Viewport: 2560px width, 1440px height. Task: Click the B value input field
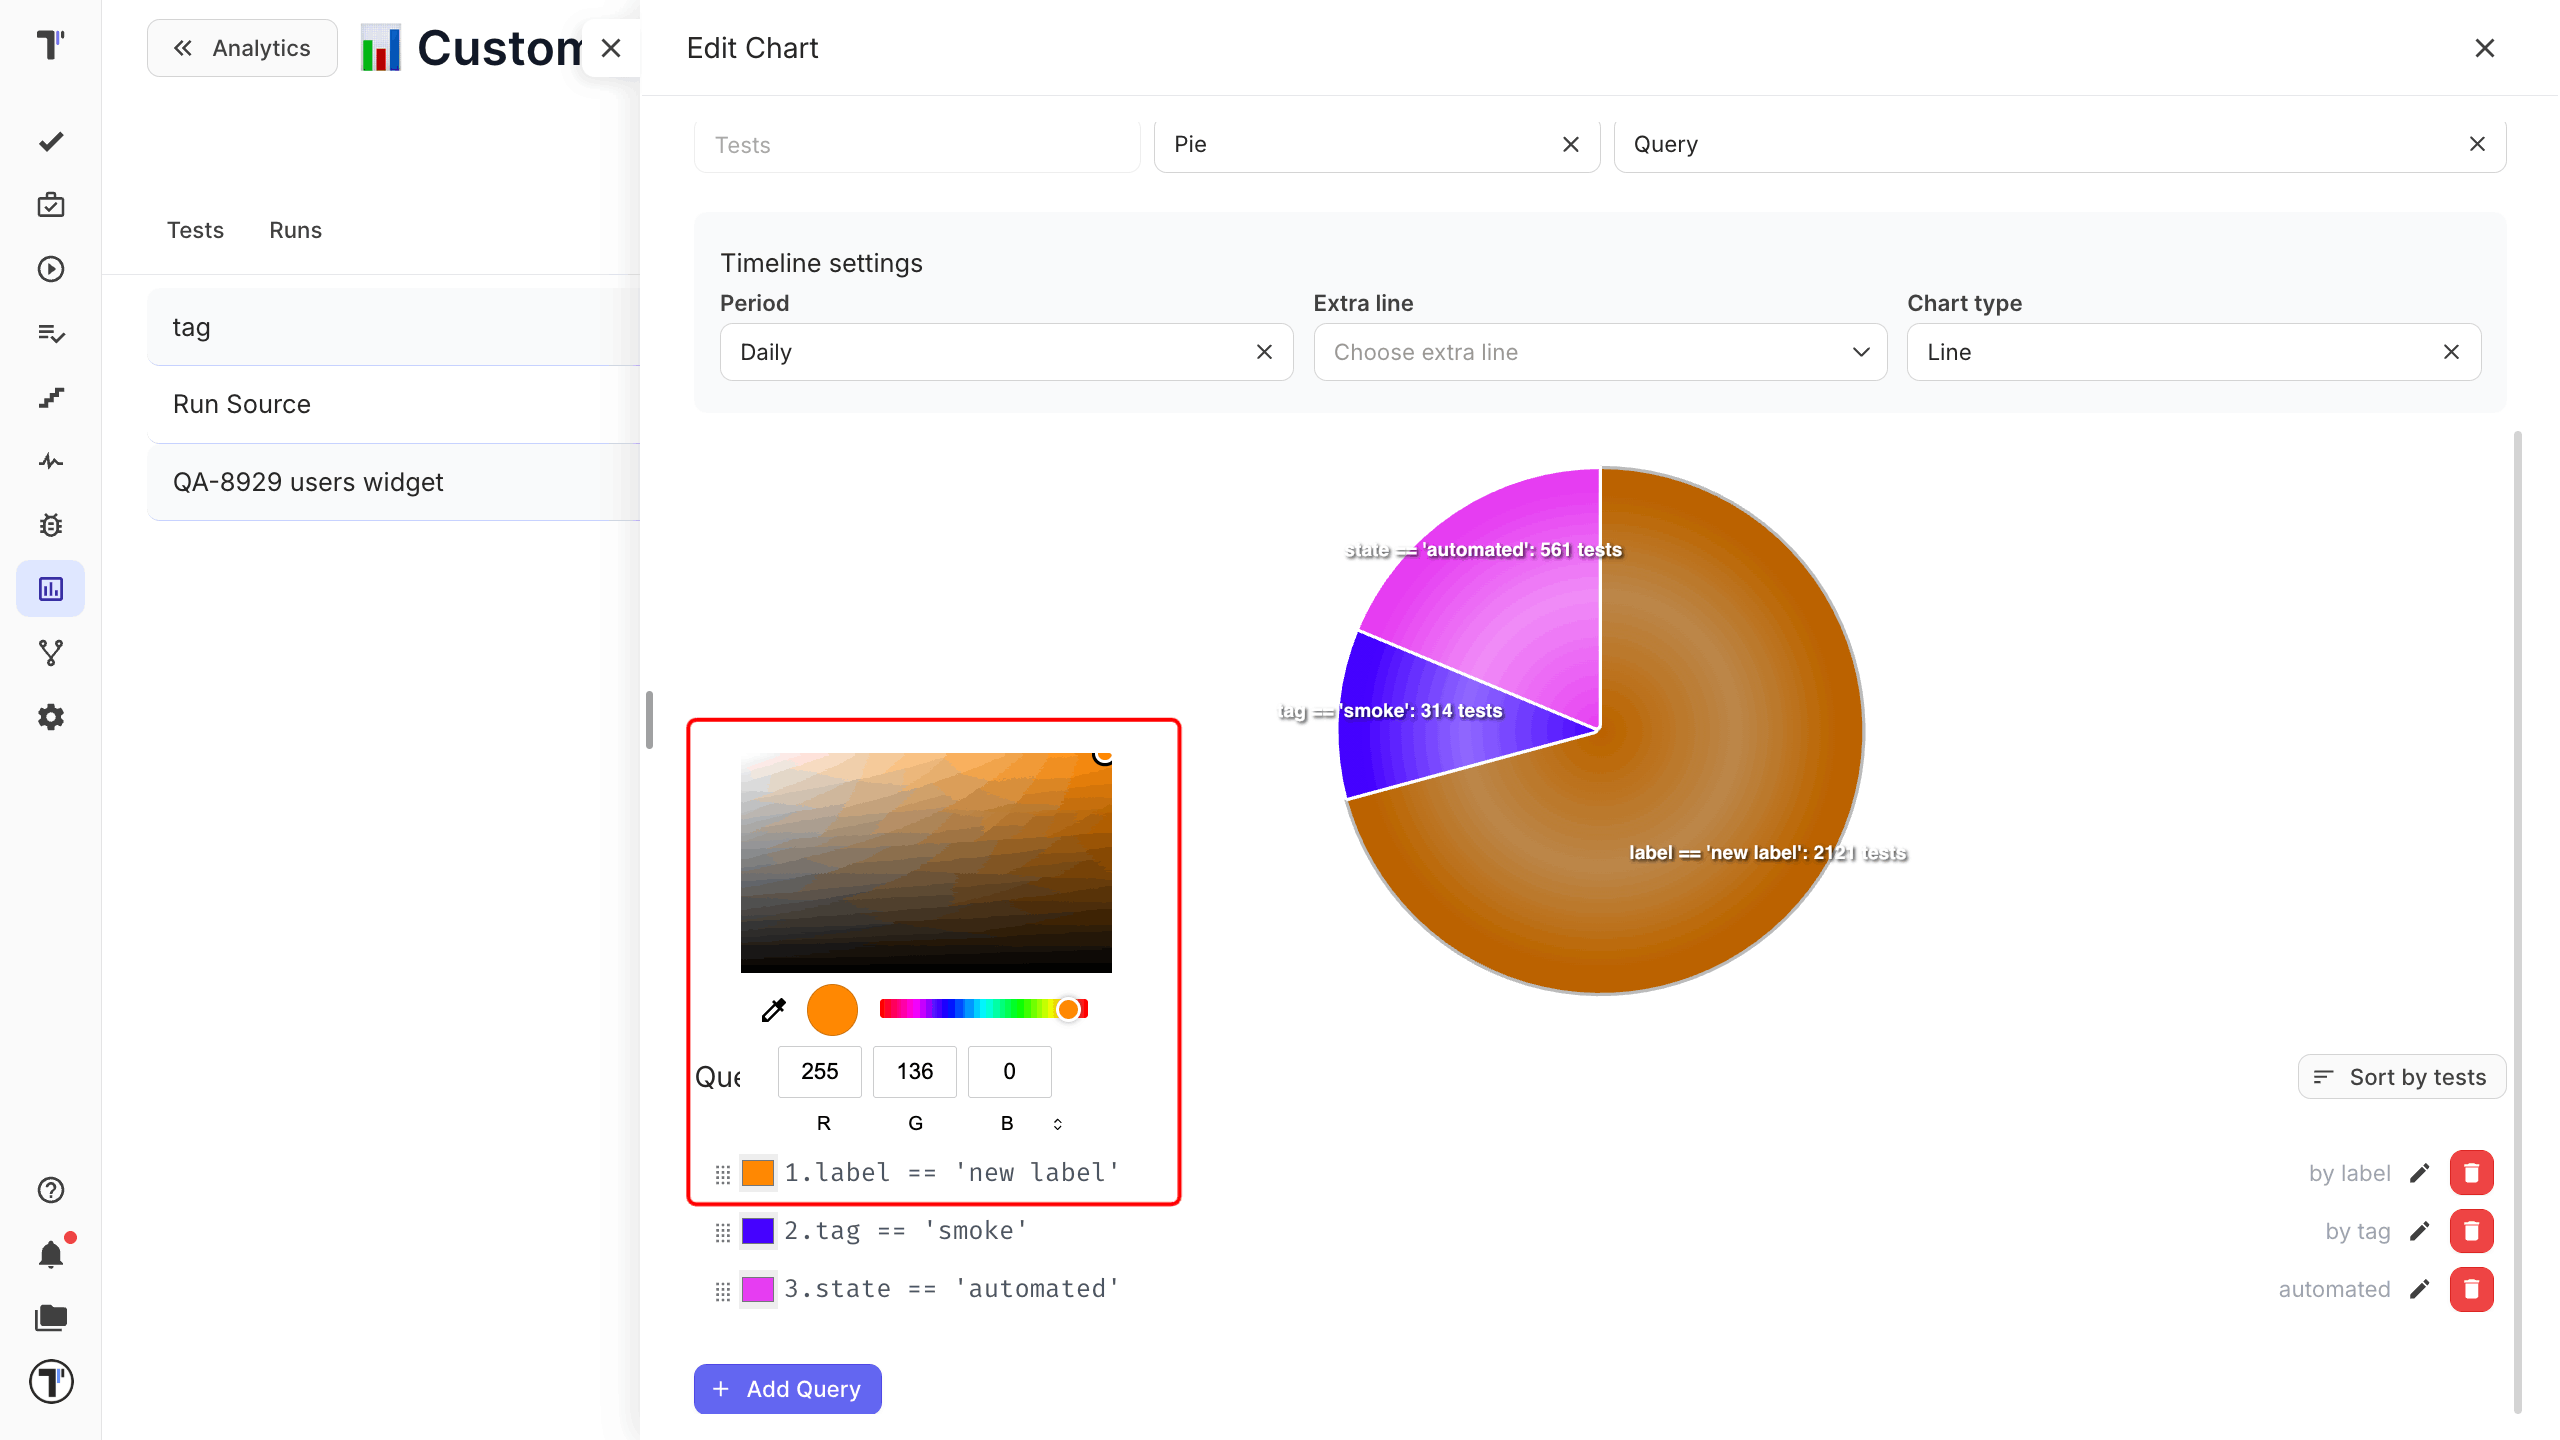[1010, 1071]
